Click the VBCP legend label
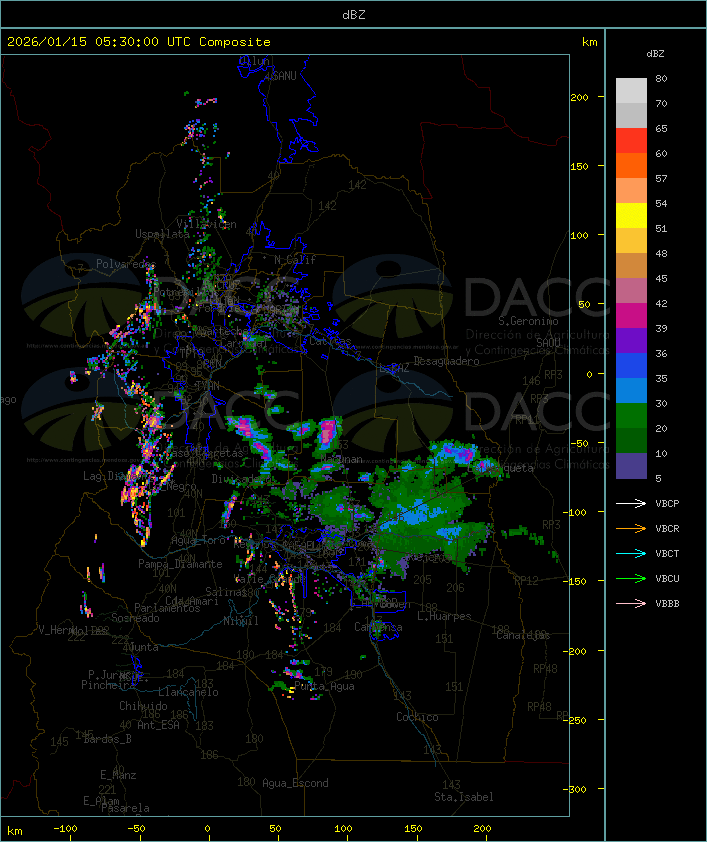Image resolution: width=707 pixels, height=842 pixels. tap(667, 504)
